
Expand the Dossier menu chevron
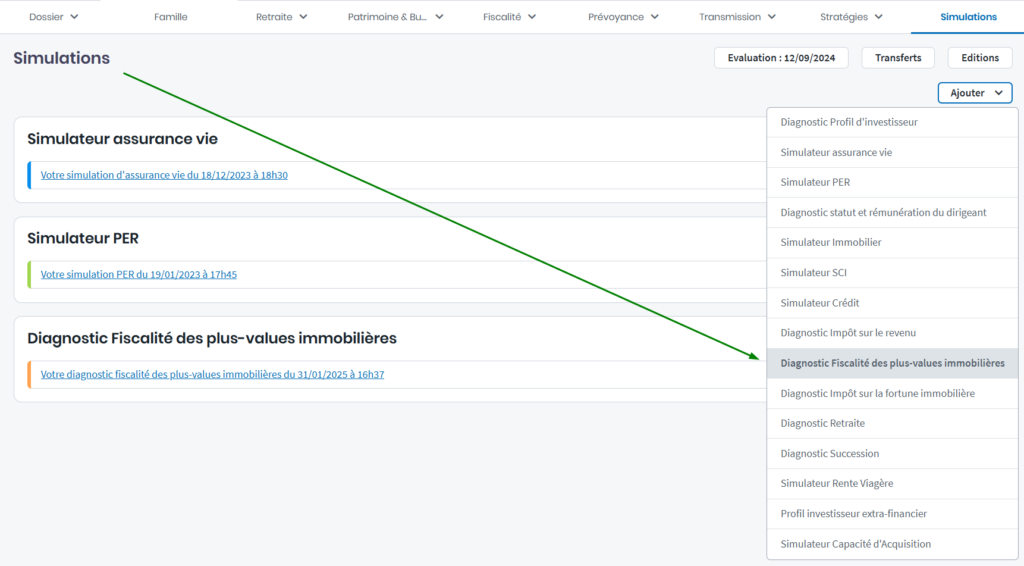click(74, 17)
